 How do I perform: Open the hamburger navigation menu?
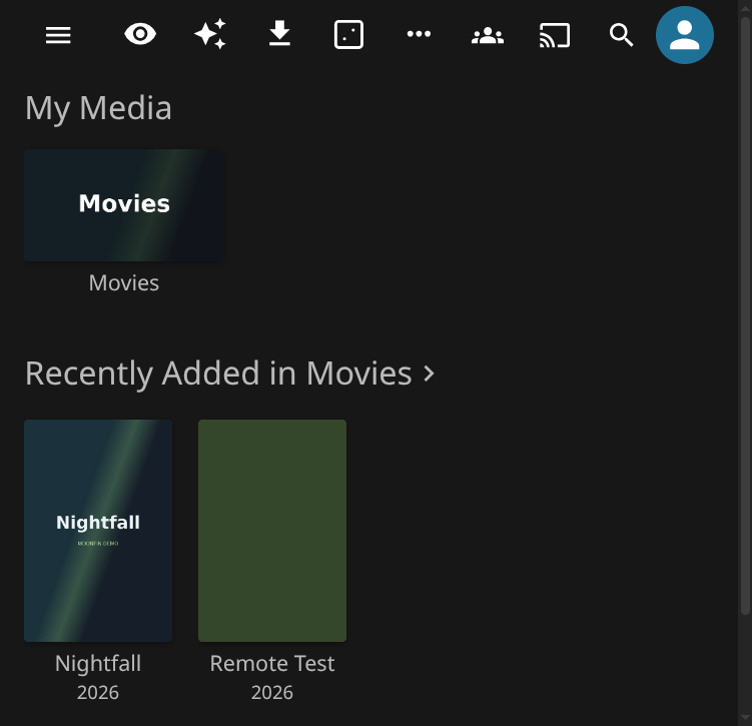58,35
